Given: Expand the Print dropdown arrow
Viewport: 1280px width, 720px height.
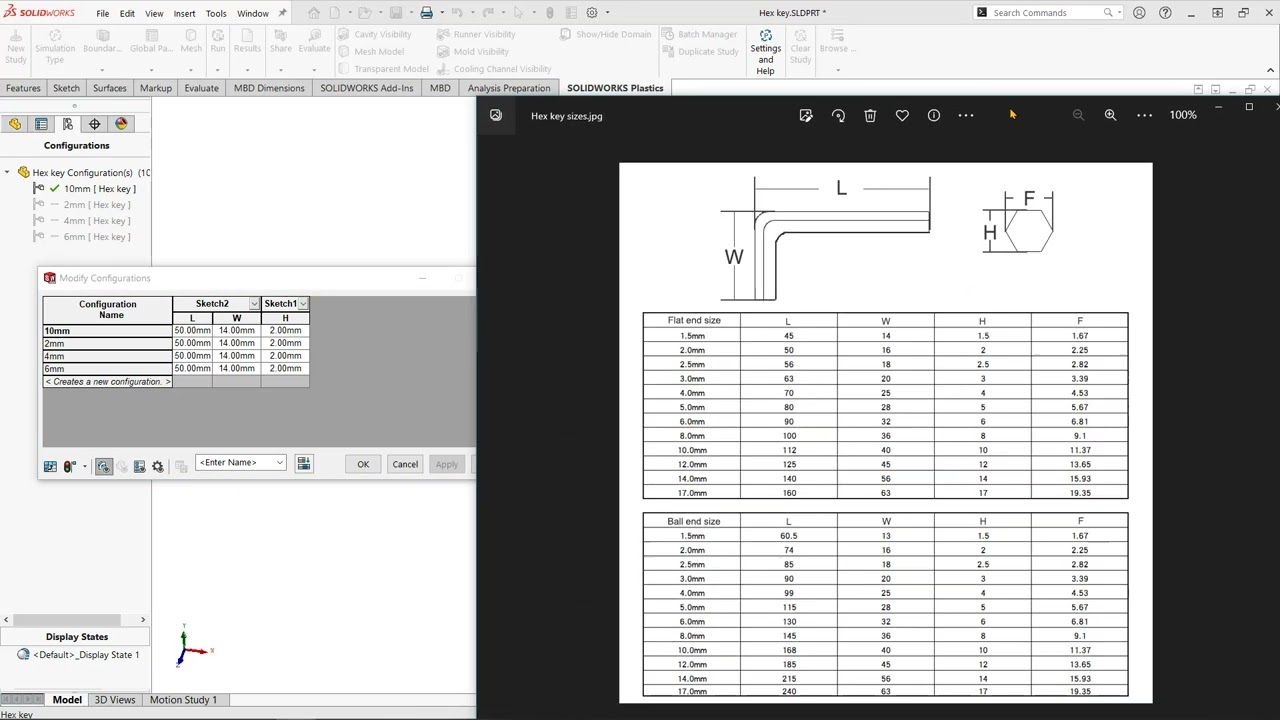Looking at the screenshot, I should [x=442, y=13].
